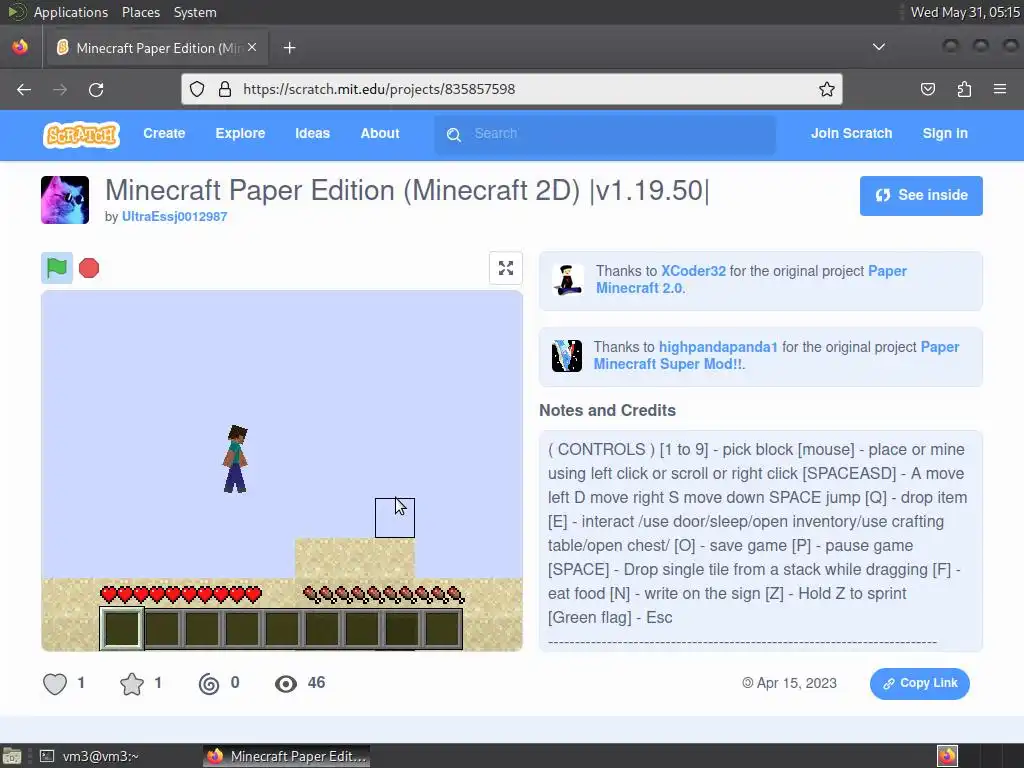Bookmark this page with the star icon

click(x=827, y=89)
